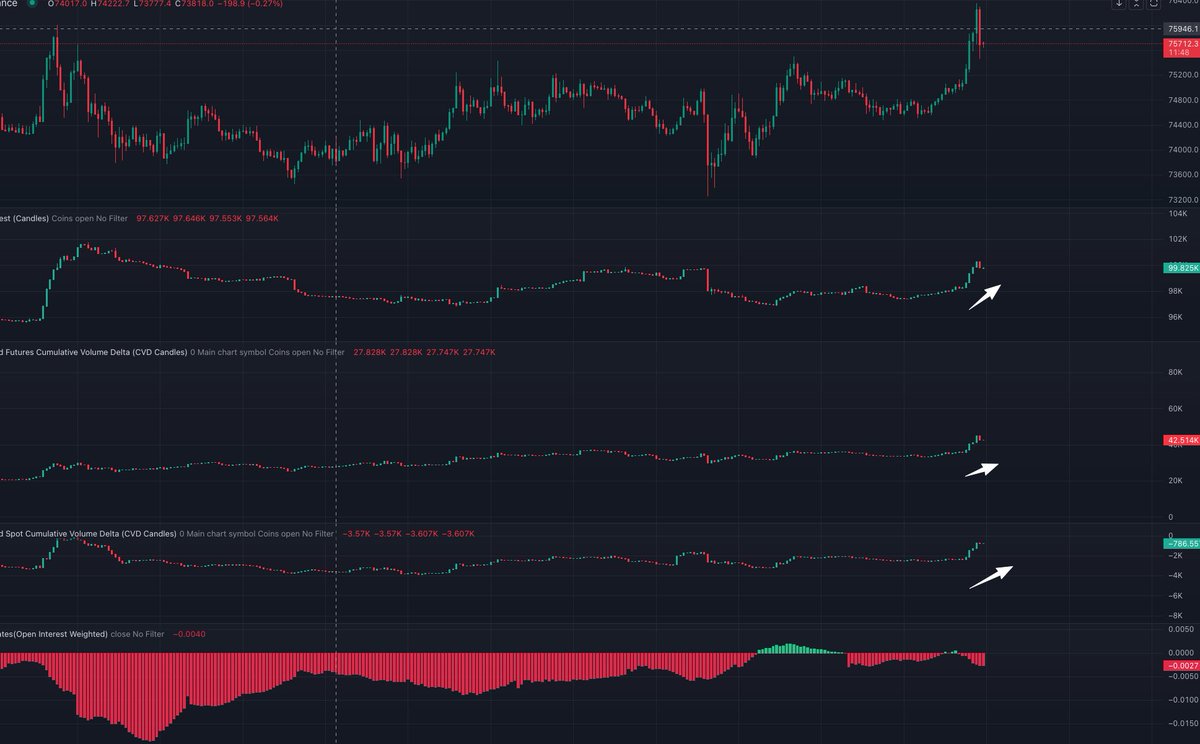
Task: Click the green -786.55 spot CVD label
Action: (1181, 541)
